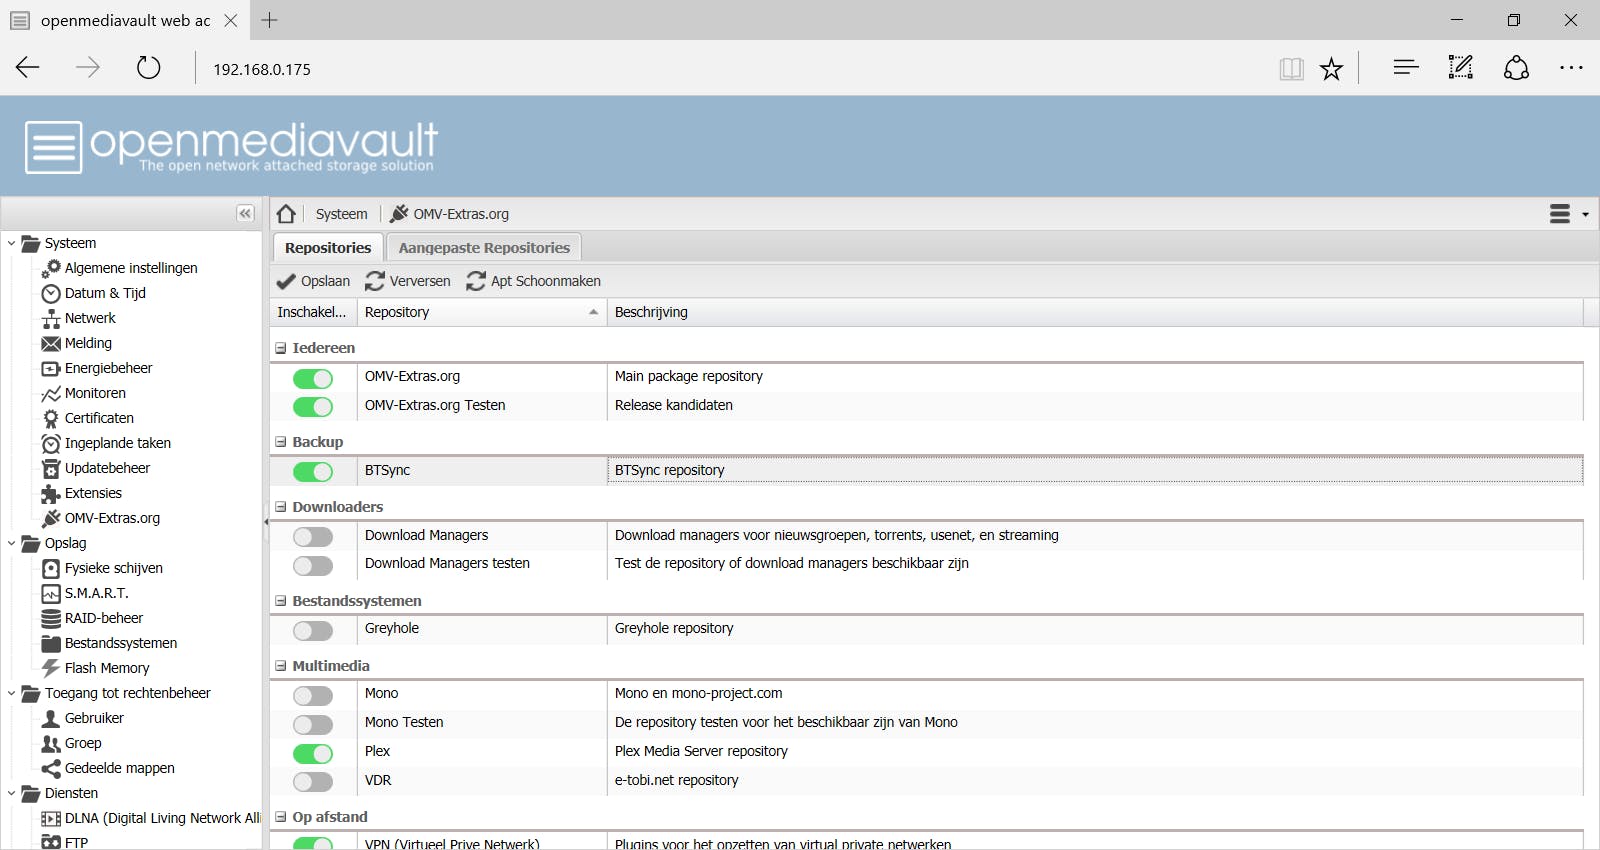Open the Algemene instellingen gear icon
The width and height of the screenshot is (1600, 850).
[51, 268]
